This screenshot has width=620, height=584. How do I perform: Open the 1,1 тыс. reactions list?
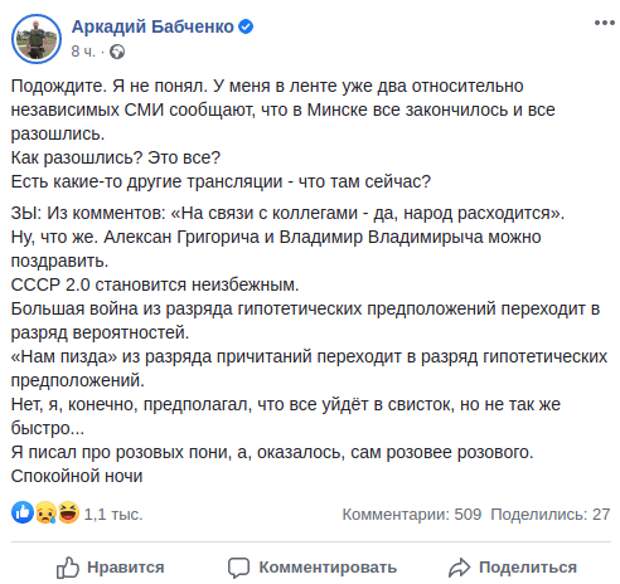click(x=113, y=514)
